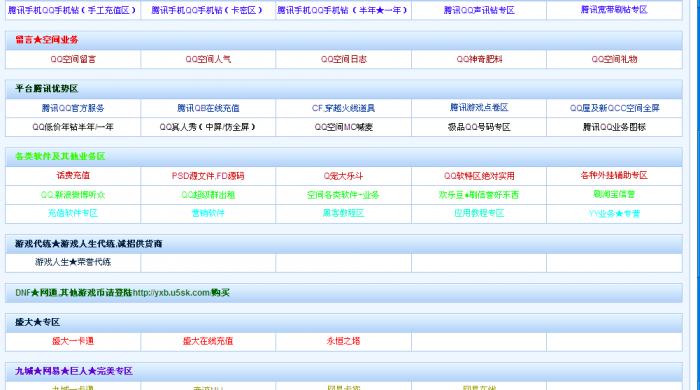The height and width of the screenshot is (390, 700).
Task: Open the 盛大一卡通 link
Action: 73,341
